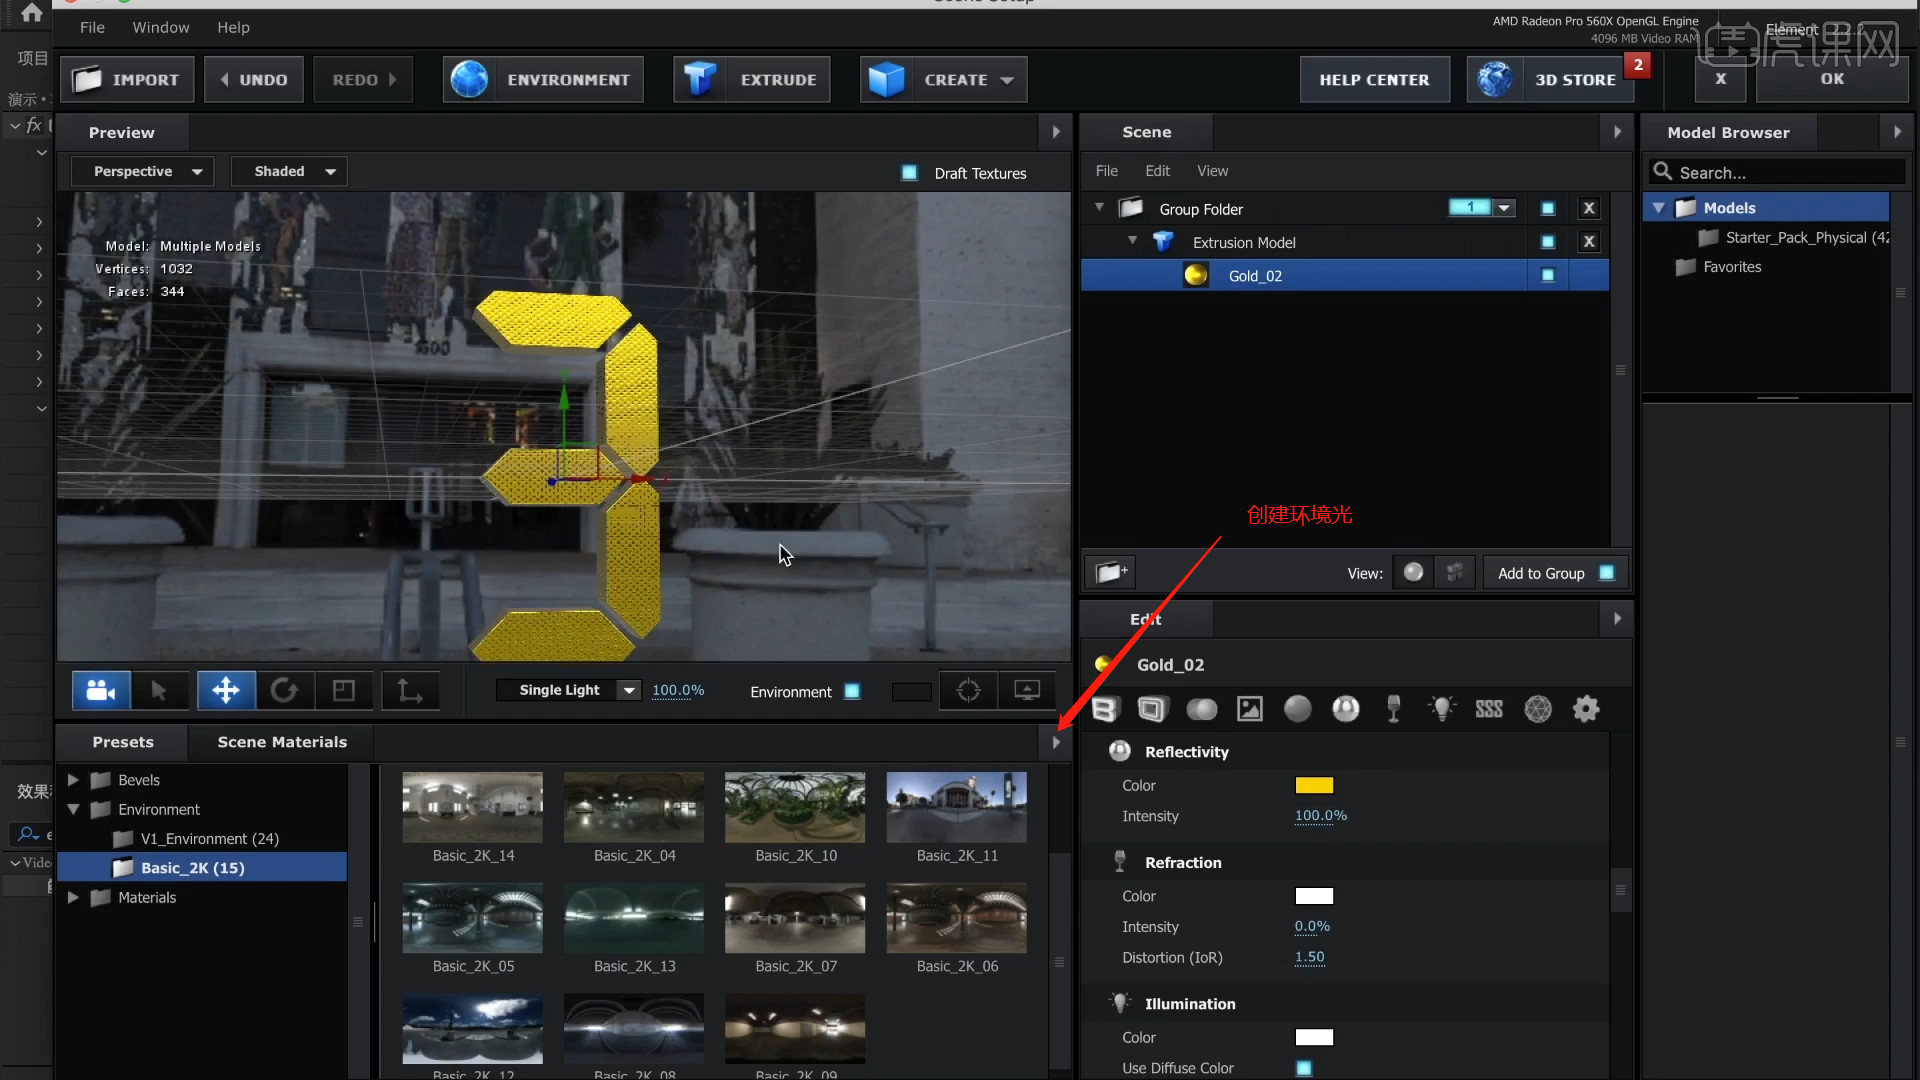
Task: Toggle Extrusion Model visibility checkbox
Action: 1548,241
